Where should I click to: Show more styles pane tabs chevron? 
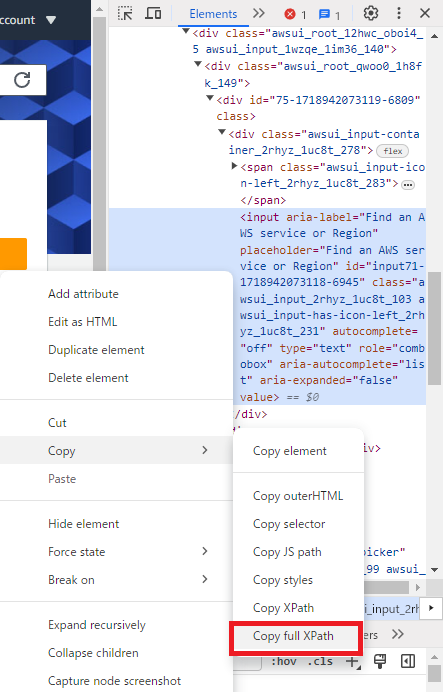(x=398, y=635)
